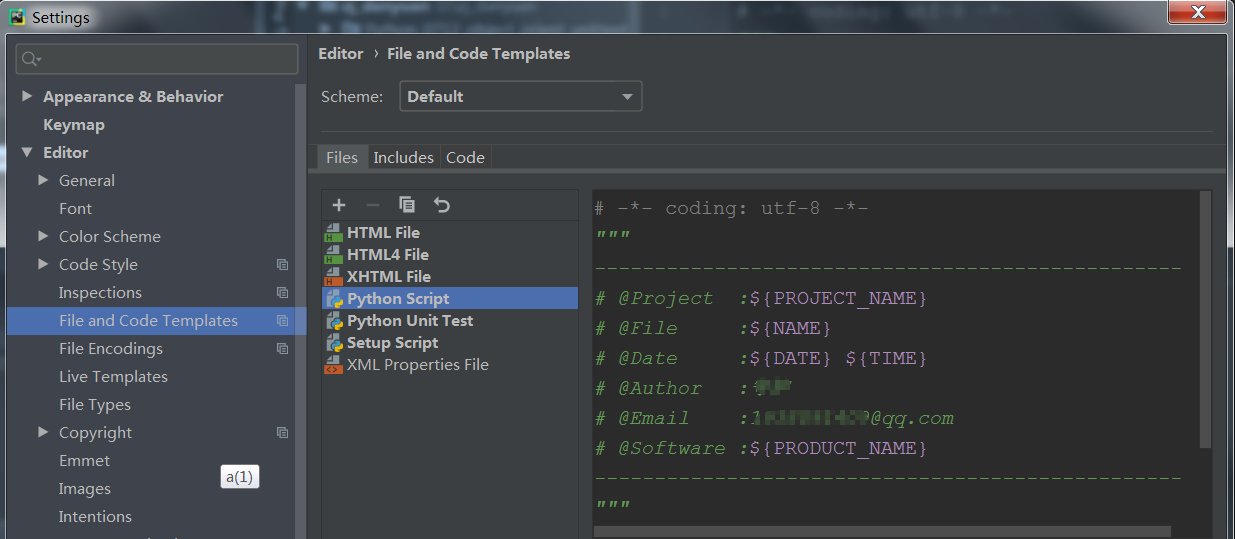This screenshot has height=539, width=1235.
Task: Select the Python Script template
Action: click(450, 298)
